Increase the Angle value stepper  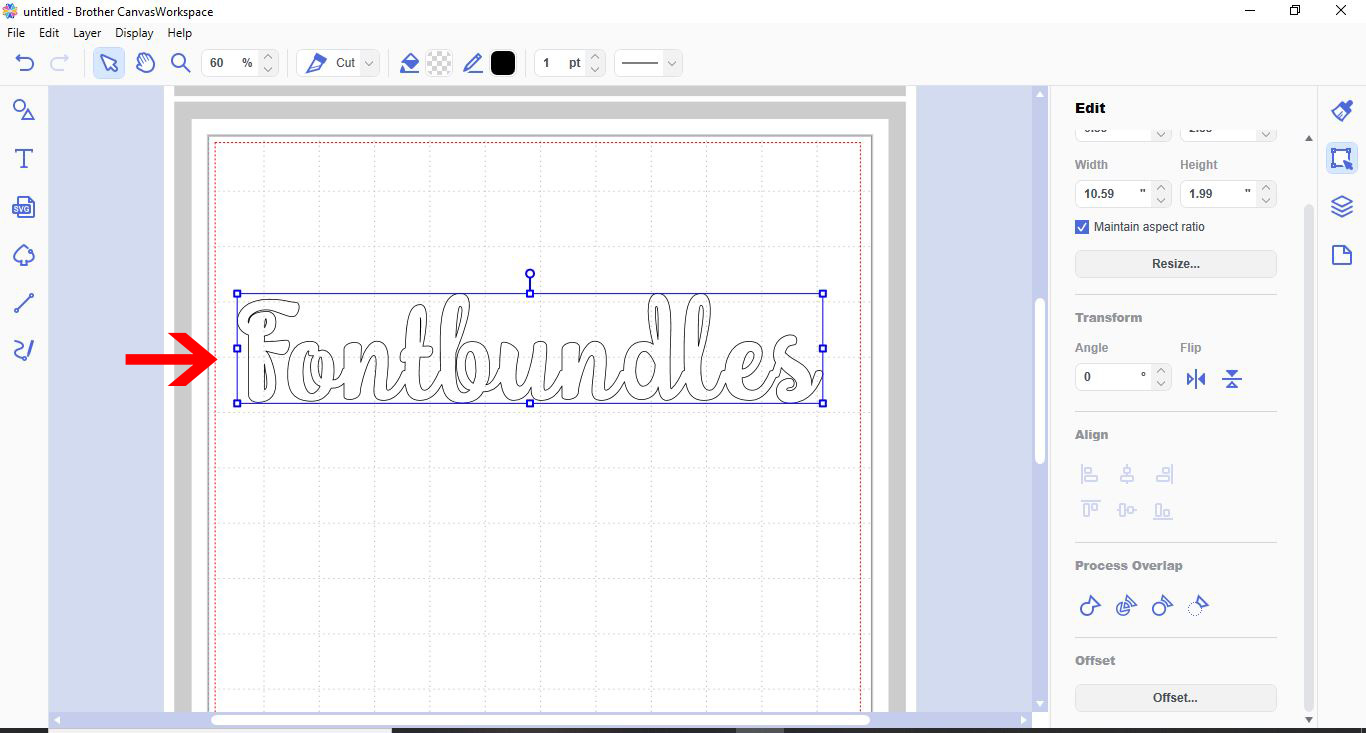point(1161,371)
